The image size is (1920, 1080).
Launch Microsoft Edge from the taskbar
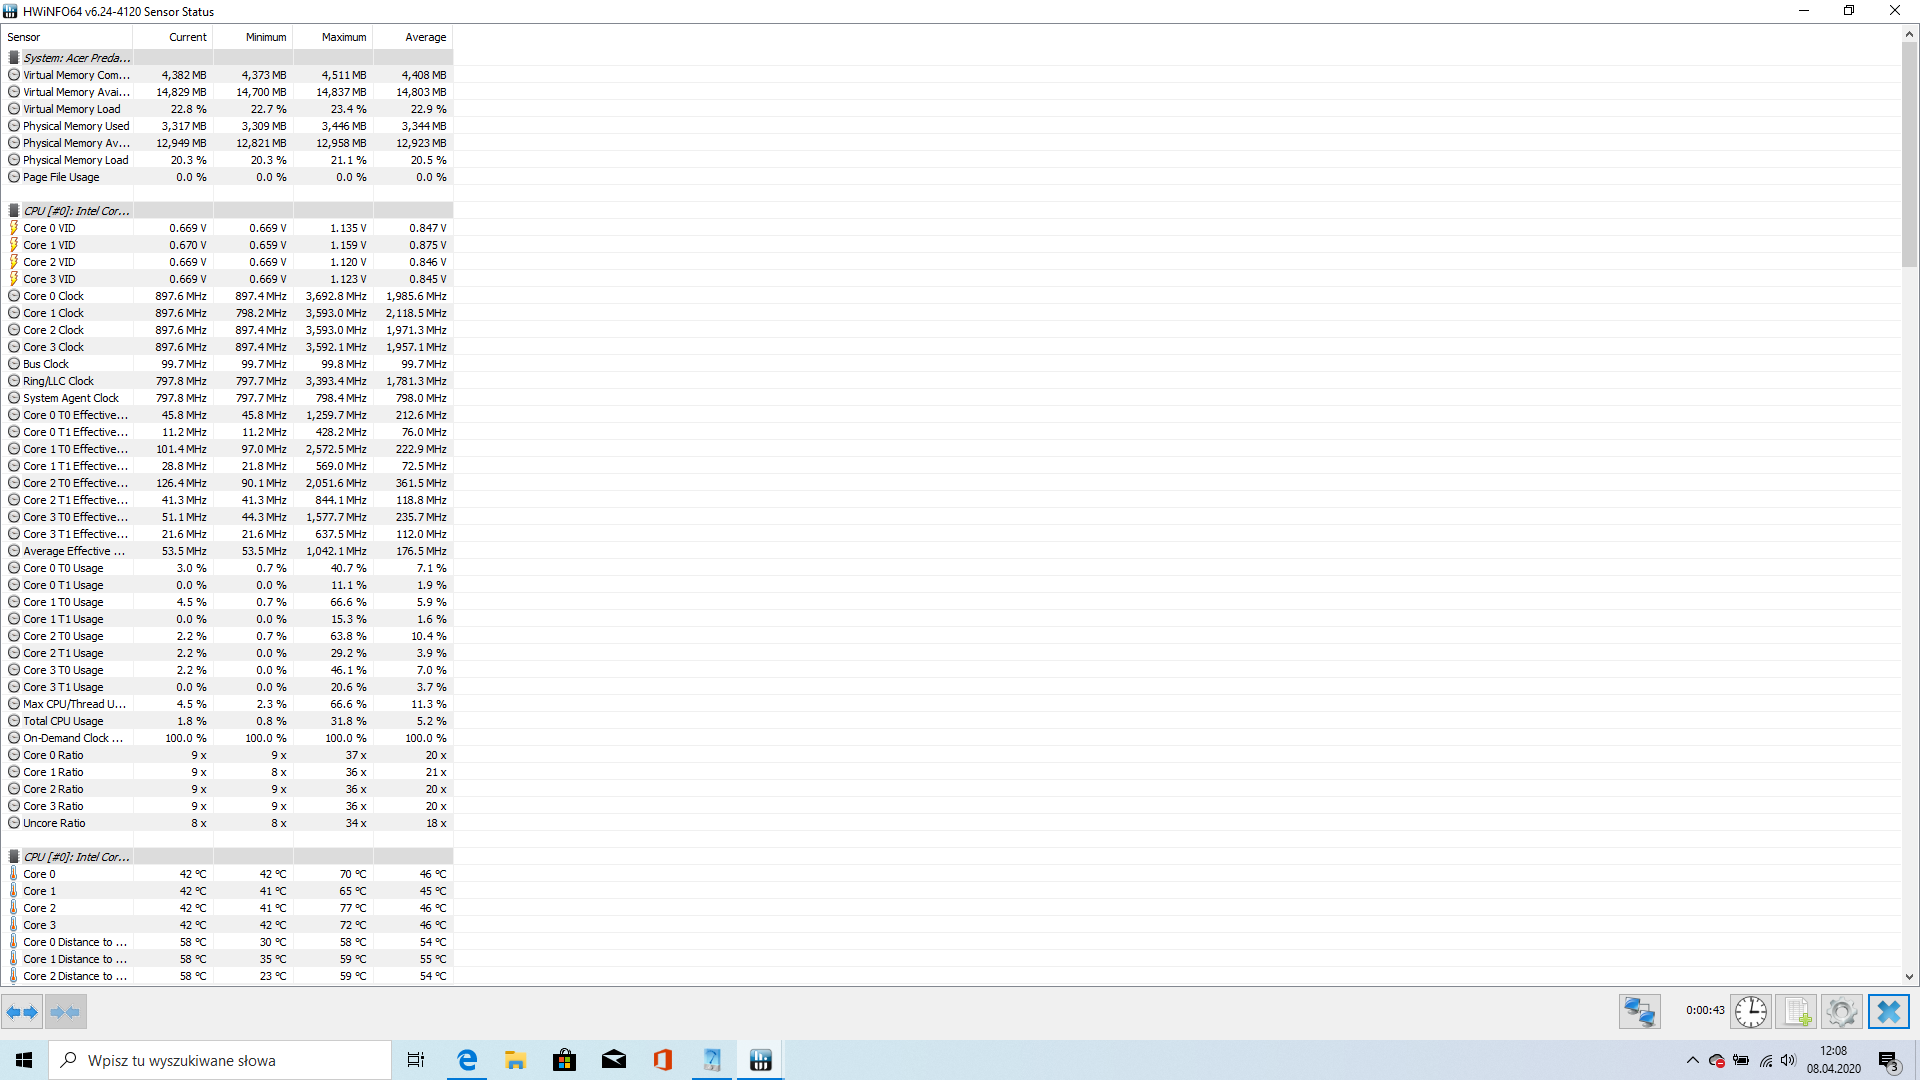[467, 1060]
